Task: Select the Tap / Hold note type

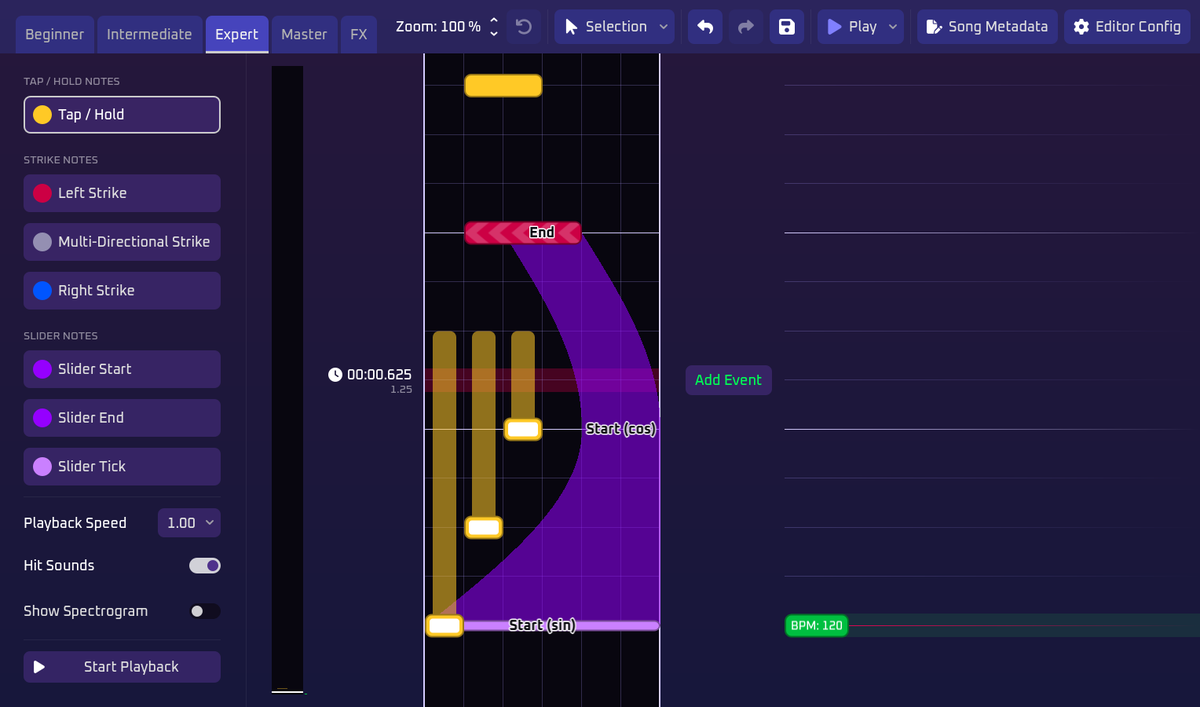Action: point(122,114)
